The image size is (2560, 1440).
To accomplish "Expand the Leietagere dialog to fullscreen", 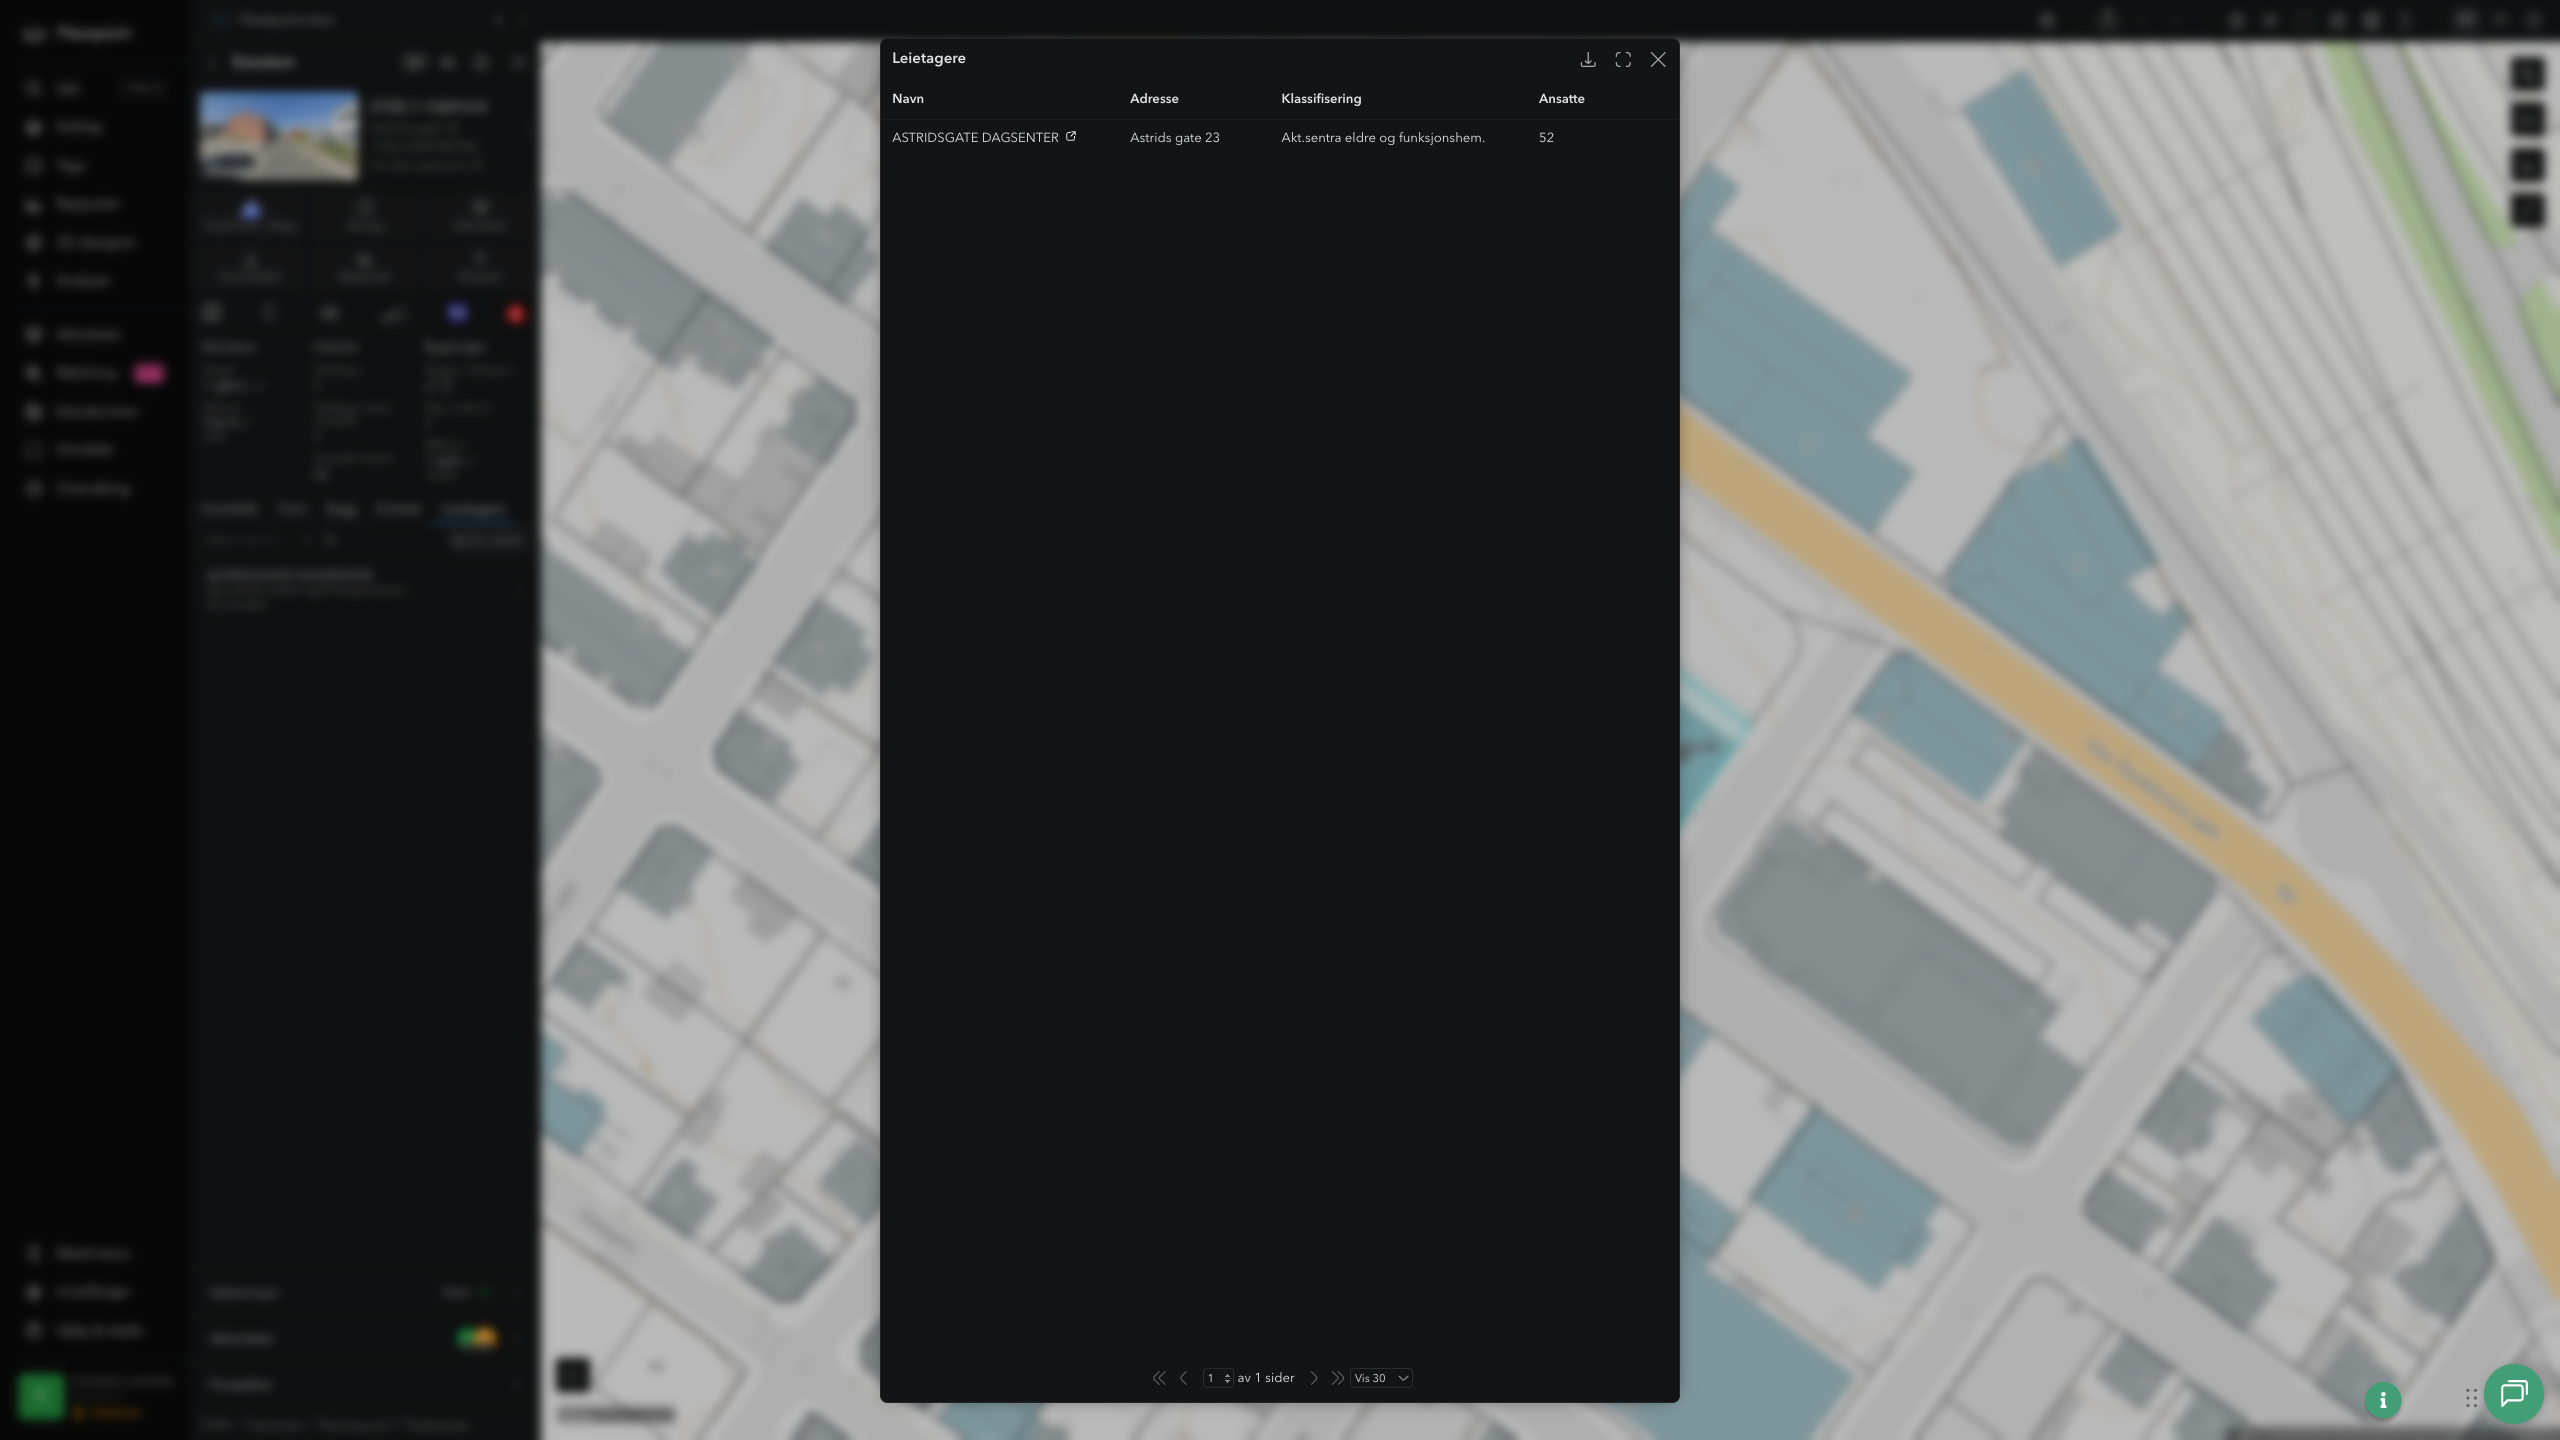I will coord(1623,60).
